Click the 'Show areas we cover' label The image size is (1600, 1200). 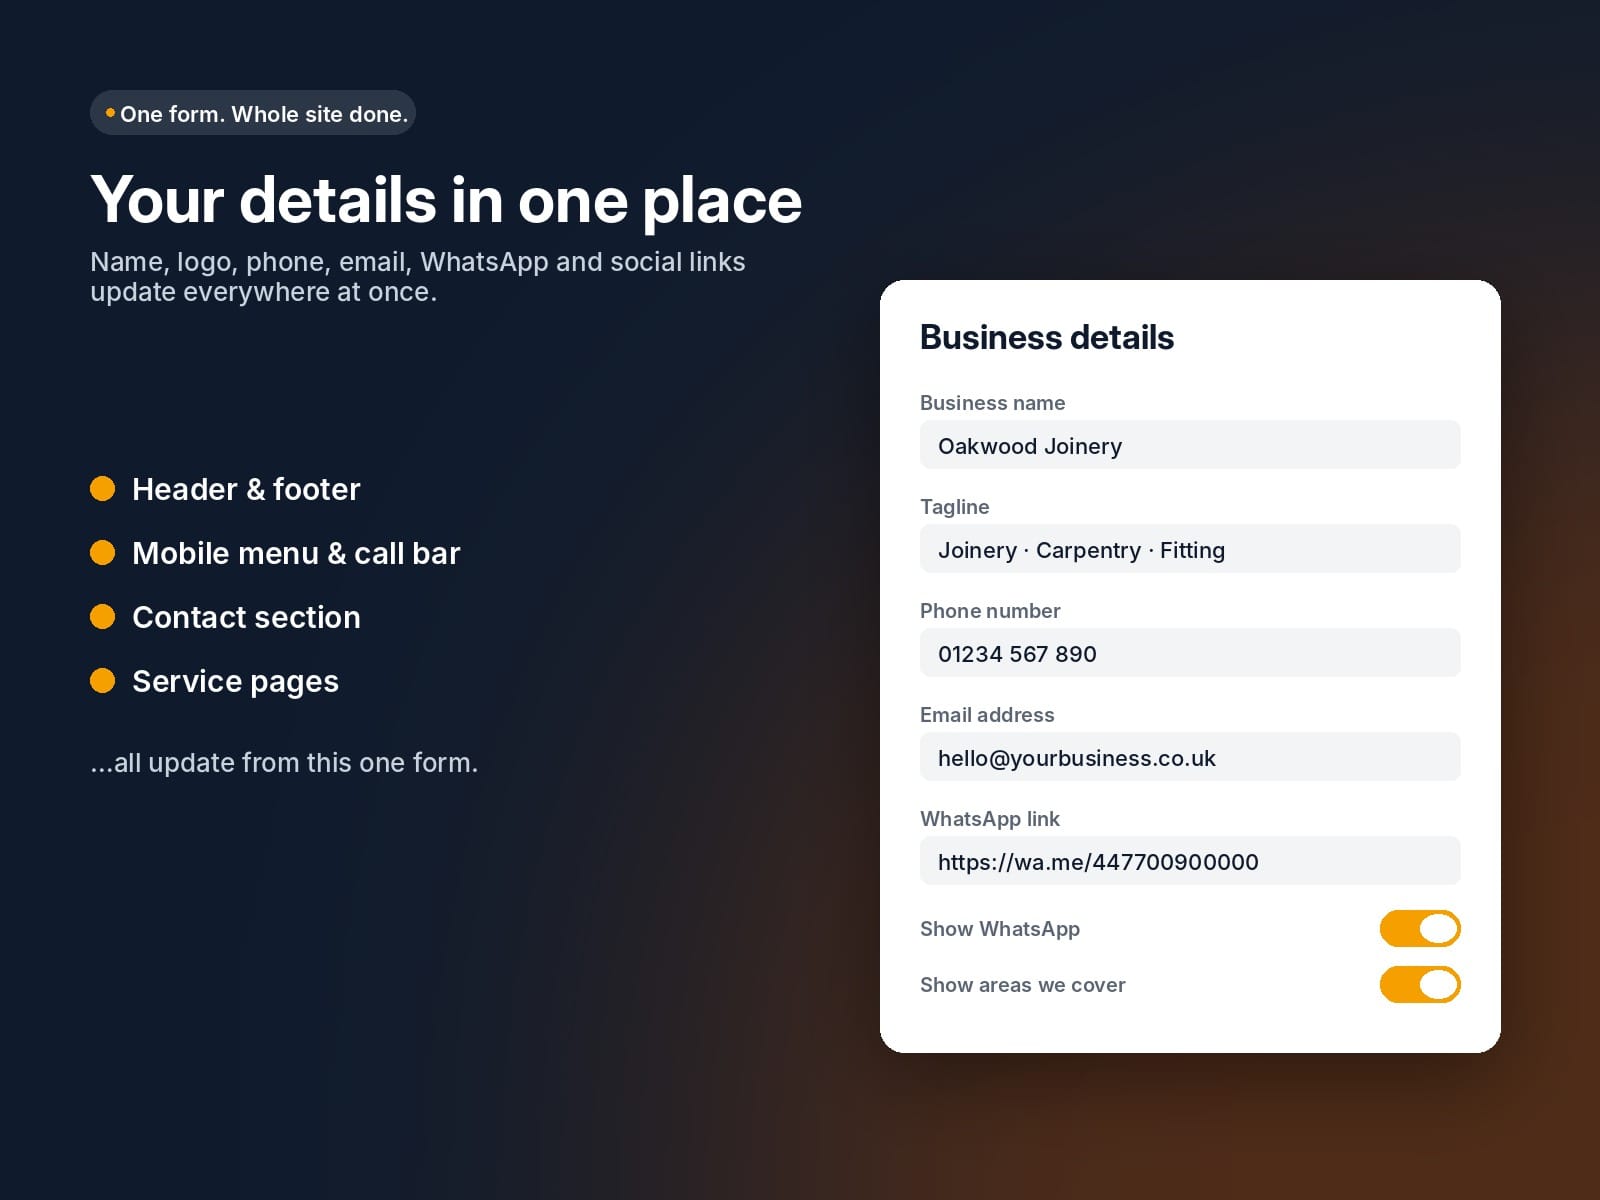click(x=1023, y=985)
